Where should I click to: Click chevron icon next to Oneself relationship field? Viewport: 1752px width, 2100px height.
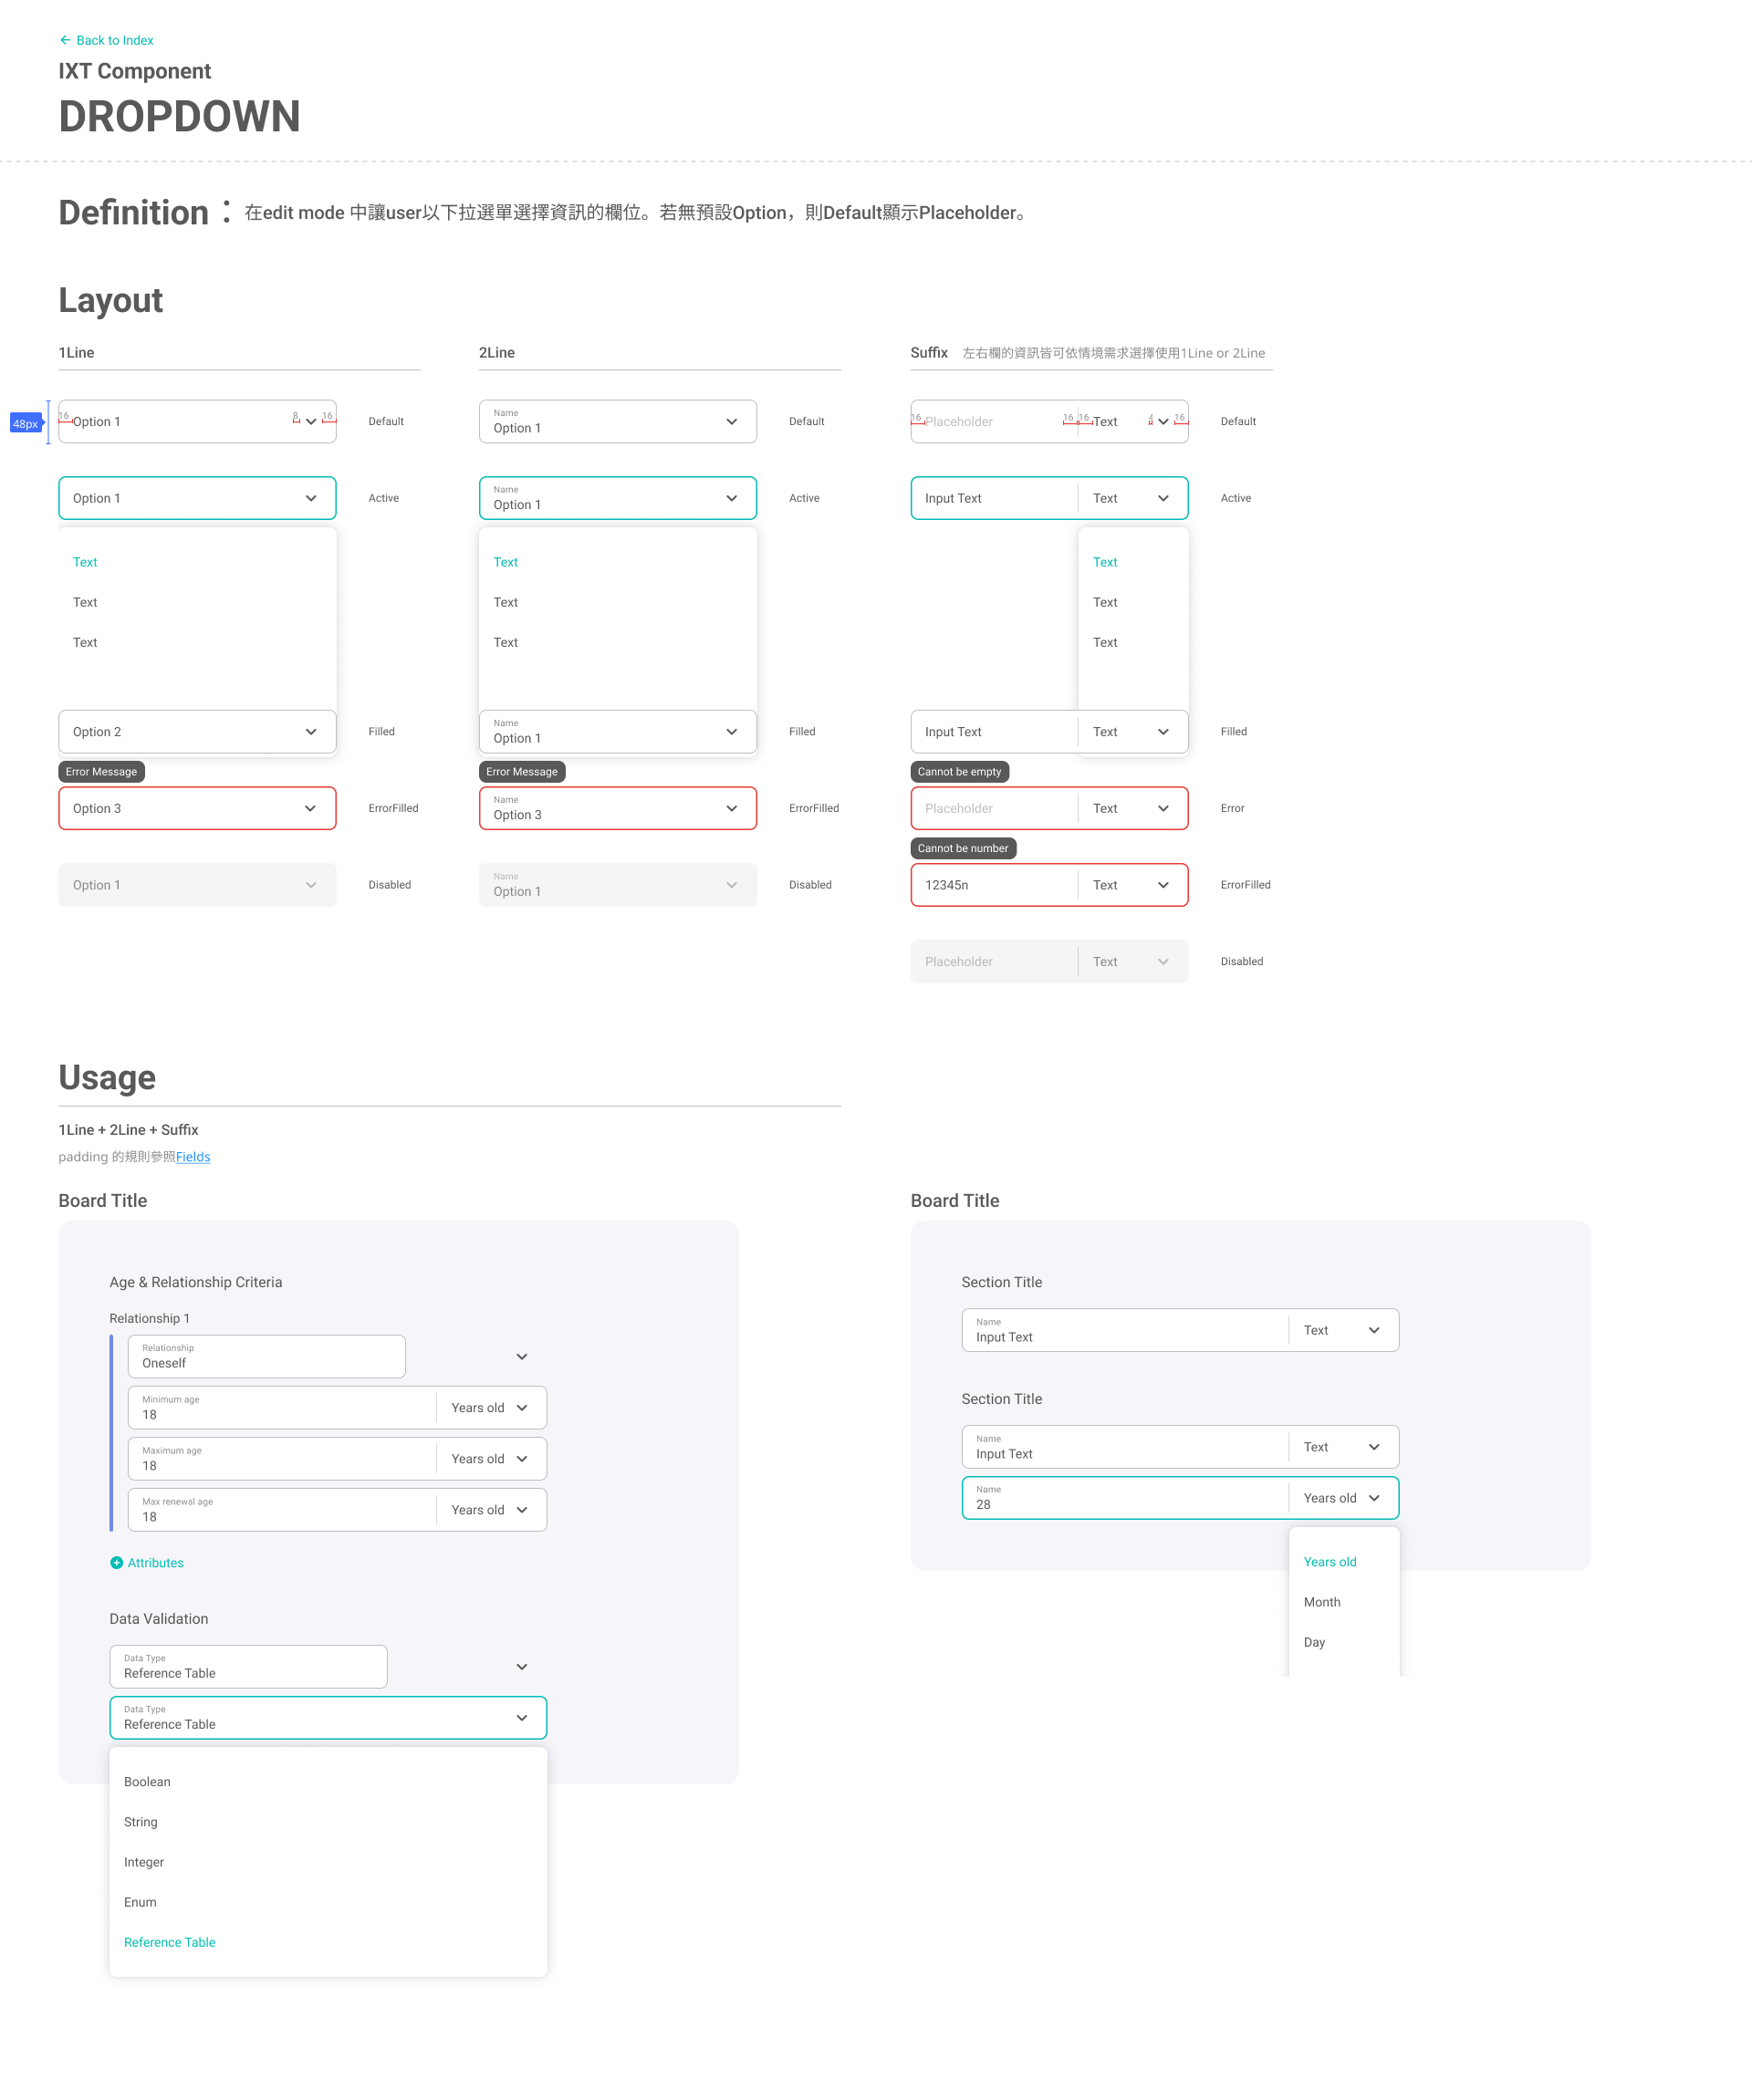coord(521,1357)
